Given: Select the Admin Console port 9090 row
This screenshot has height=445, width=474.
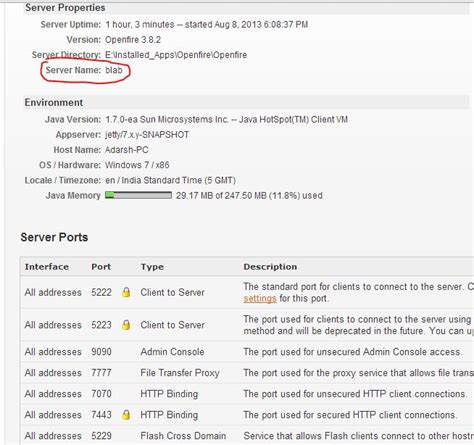Looking at the screenshot, I should tap(247, 352).
